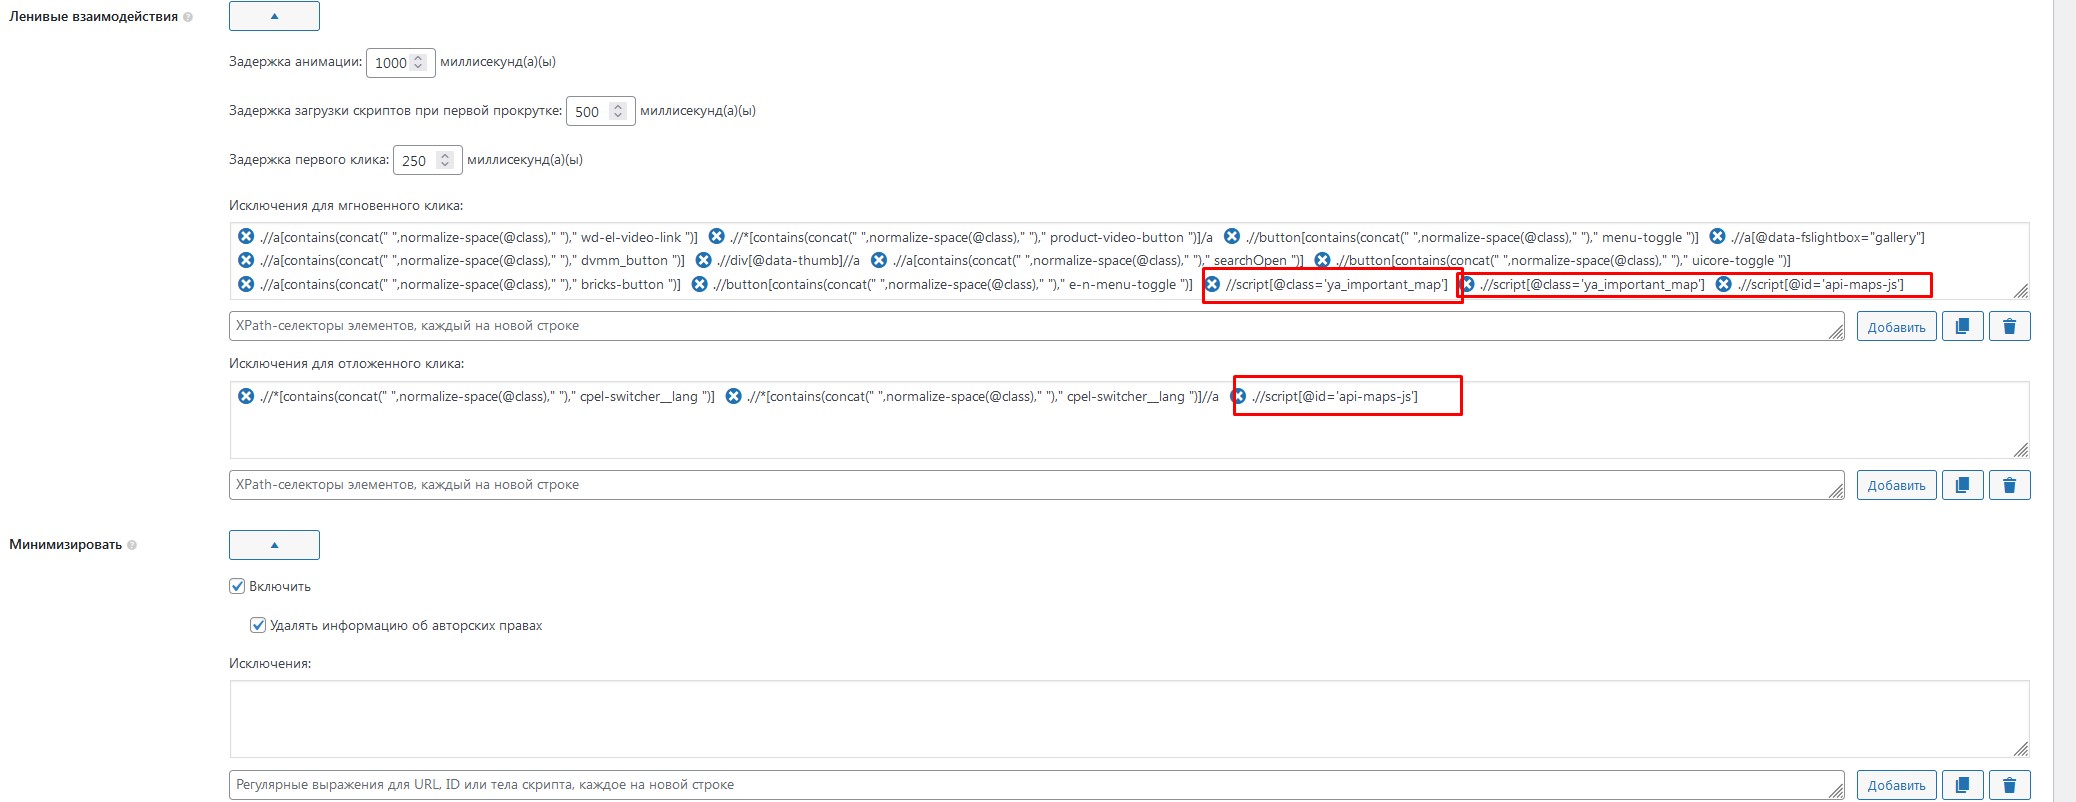The height and width of the screenshot is (802, 2076).
Task: Remove the dvmm_button selector tag
Action: 246,260
